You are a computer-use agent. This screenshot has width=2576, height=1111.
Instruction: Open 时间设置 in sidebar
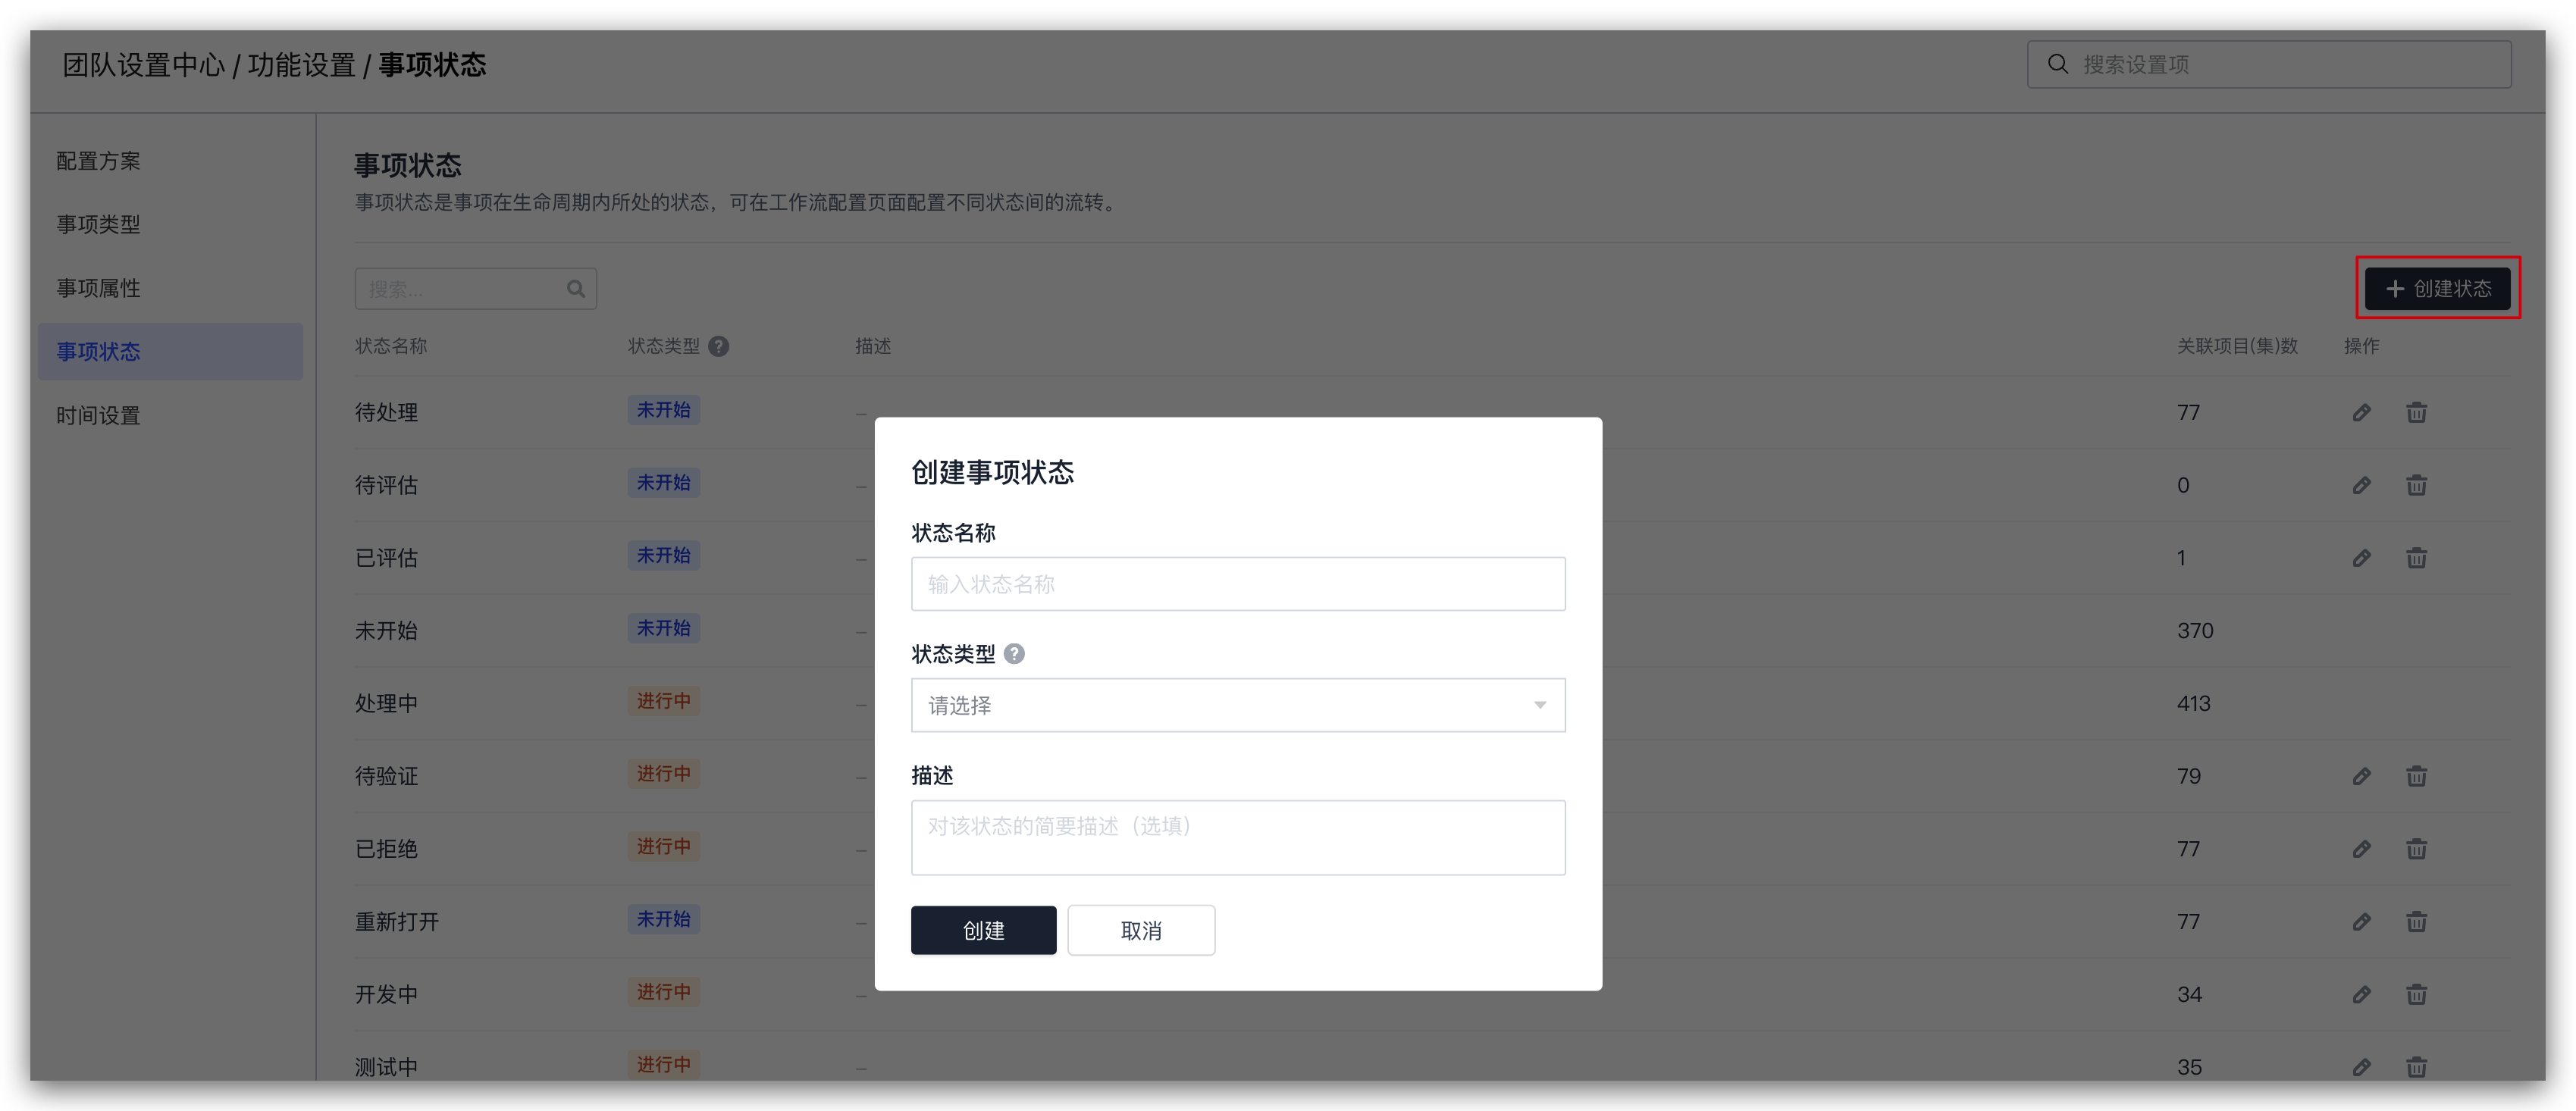coord(98,415)
